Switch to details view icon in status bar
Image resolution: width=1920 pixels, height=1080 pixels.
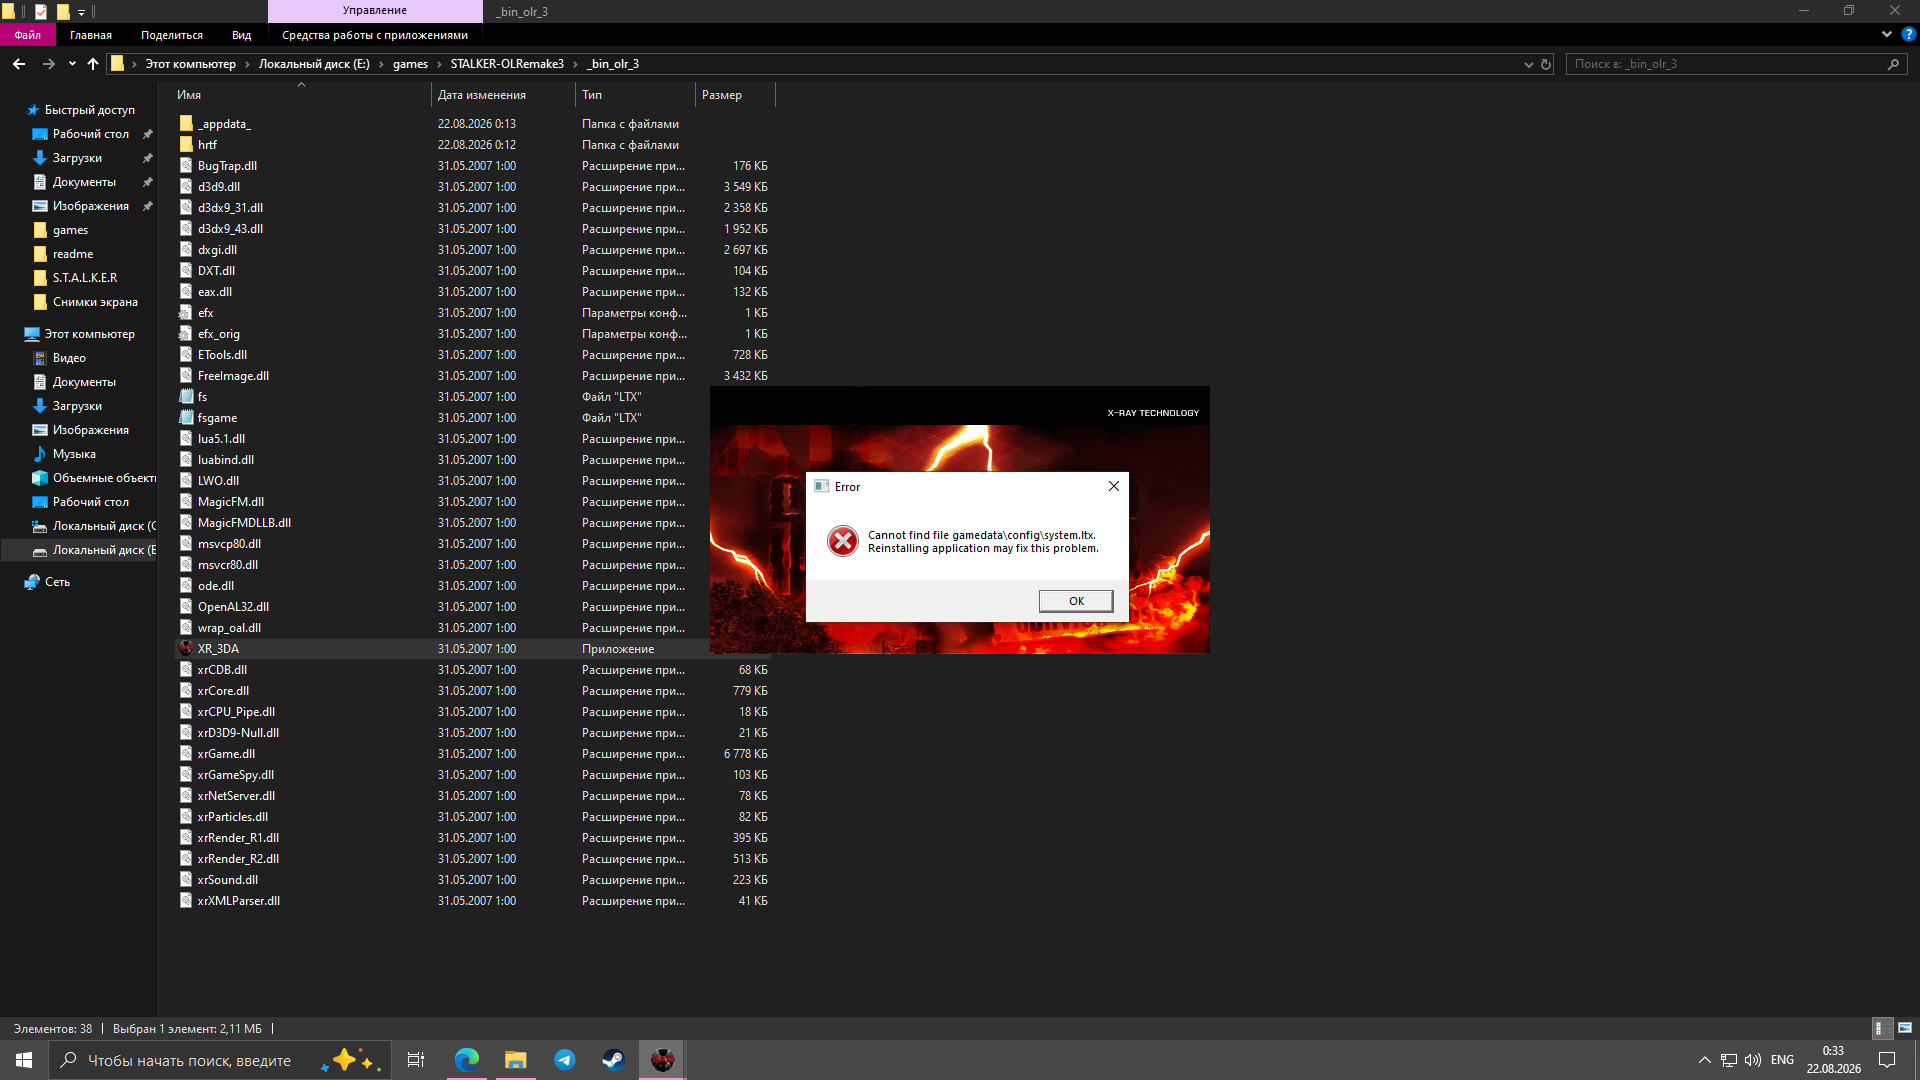pyautogui.click(x=1880, y=1028)
